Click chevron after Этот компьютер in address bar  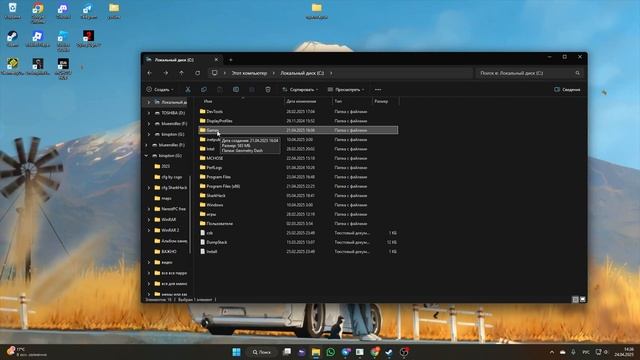click(x=273, y=73)
